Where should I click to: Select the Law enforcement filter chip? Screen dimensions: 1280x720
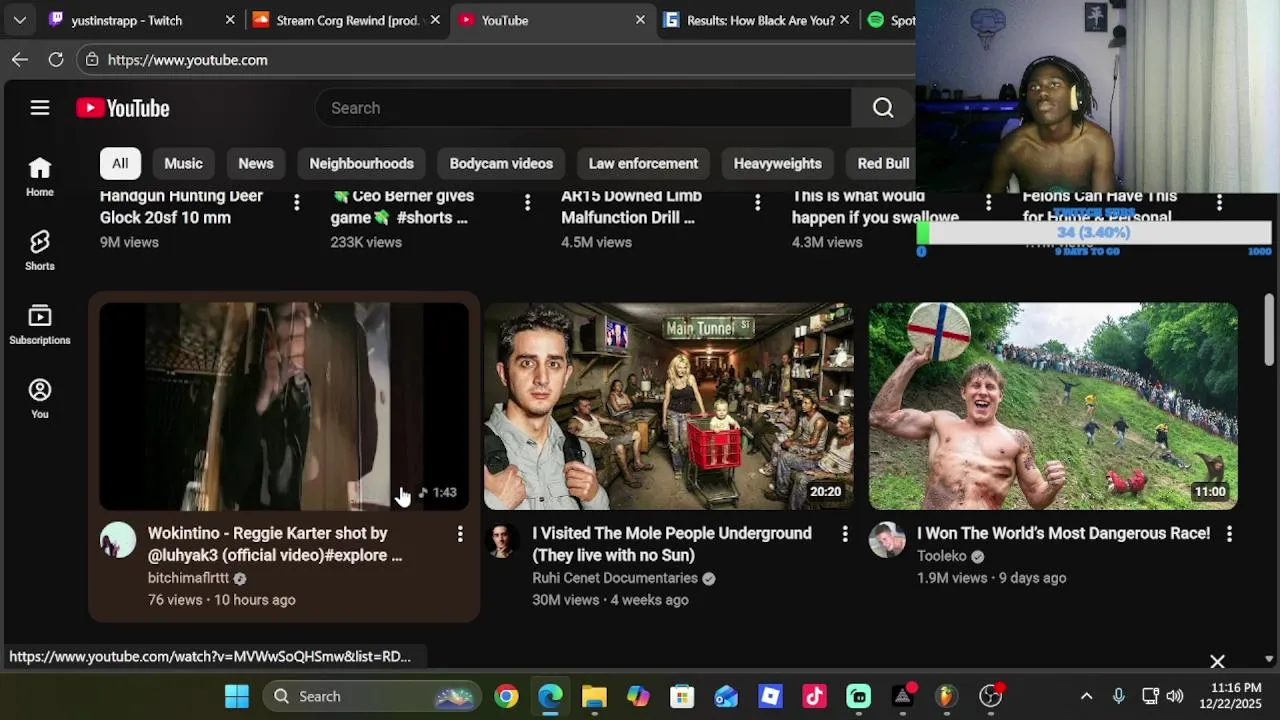point(643,163)
